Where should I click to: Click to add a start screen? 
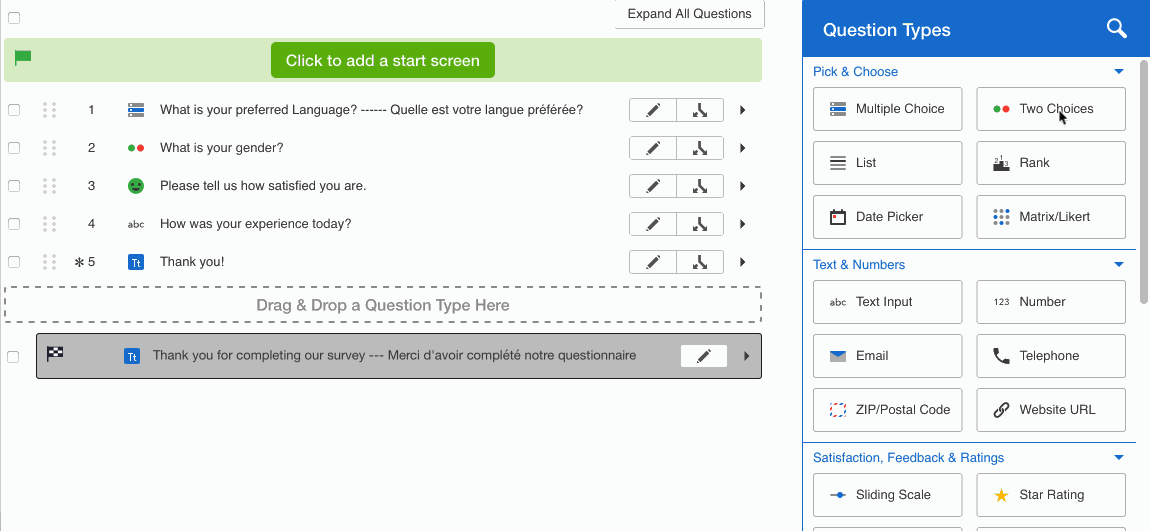[x=383, y=60]
